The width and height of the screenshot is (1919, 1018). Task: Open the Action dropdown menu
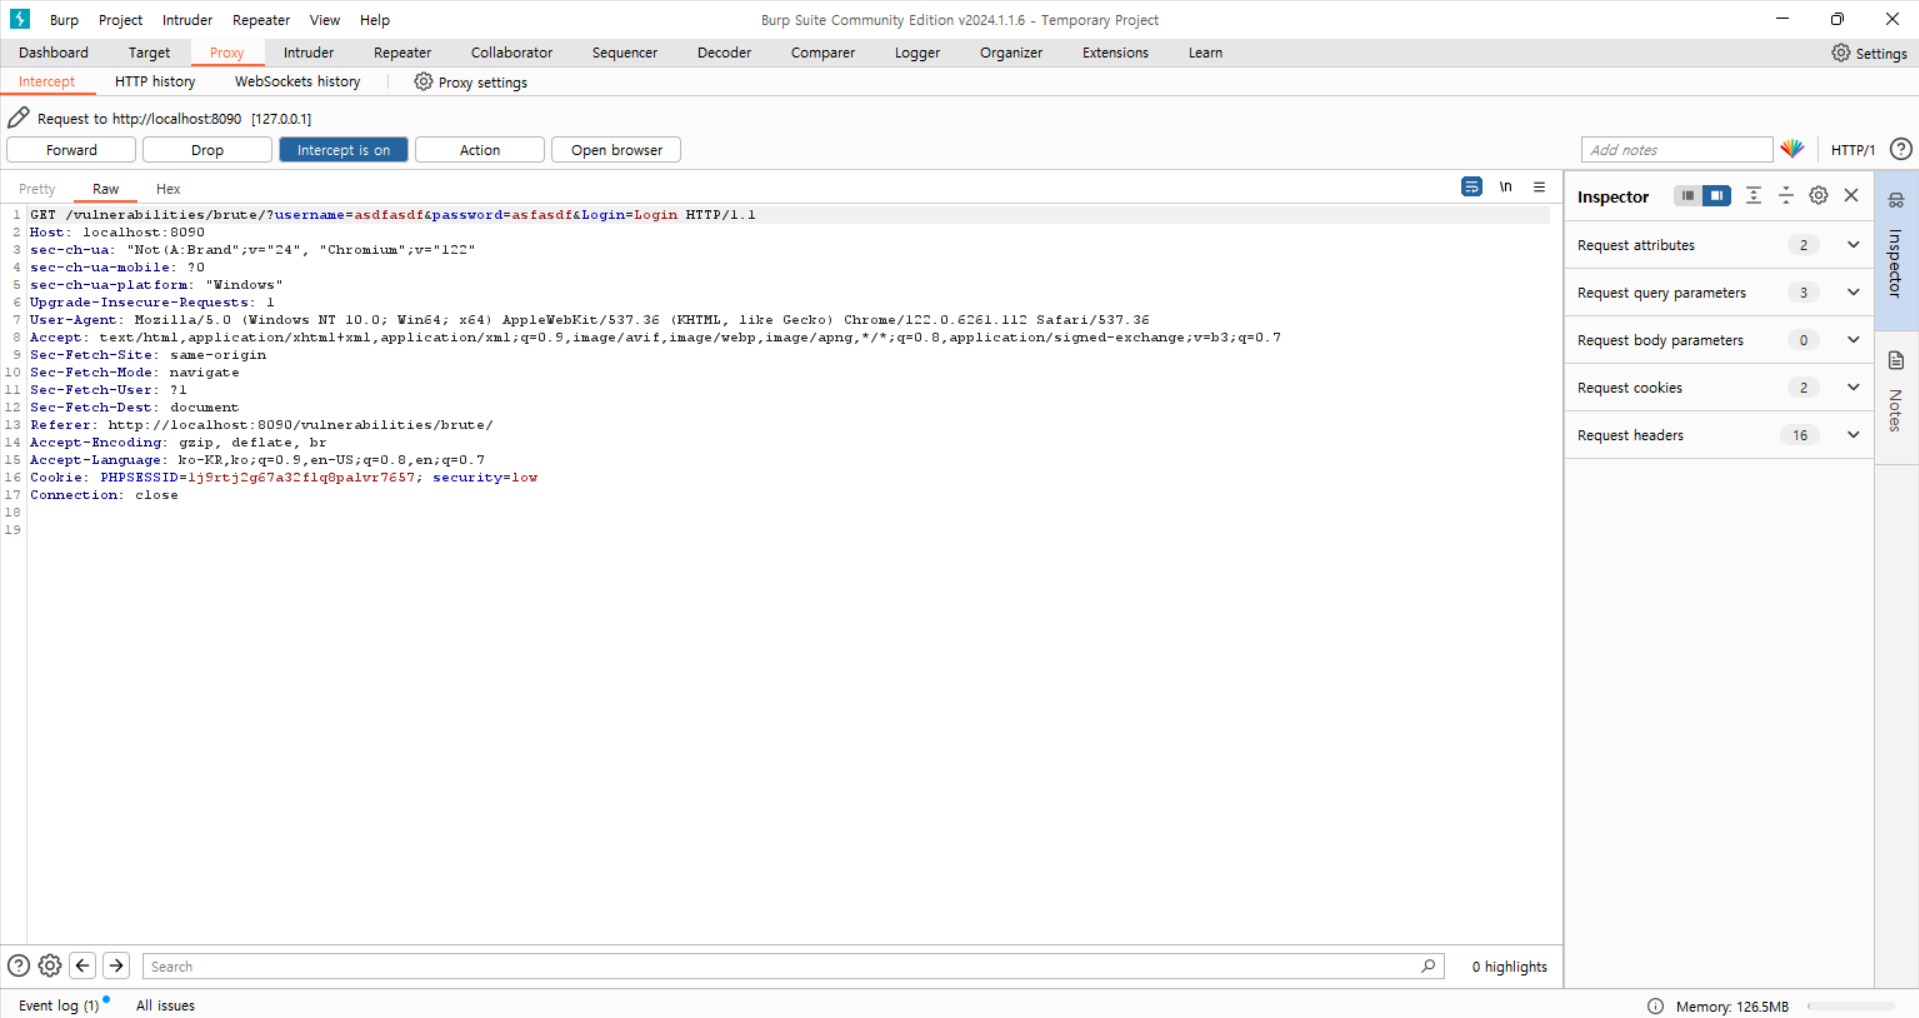click(480, 150)
